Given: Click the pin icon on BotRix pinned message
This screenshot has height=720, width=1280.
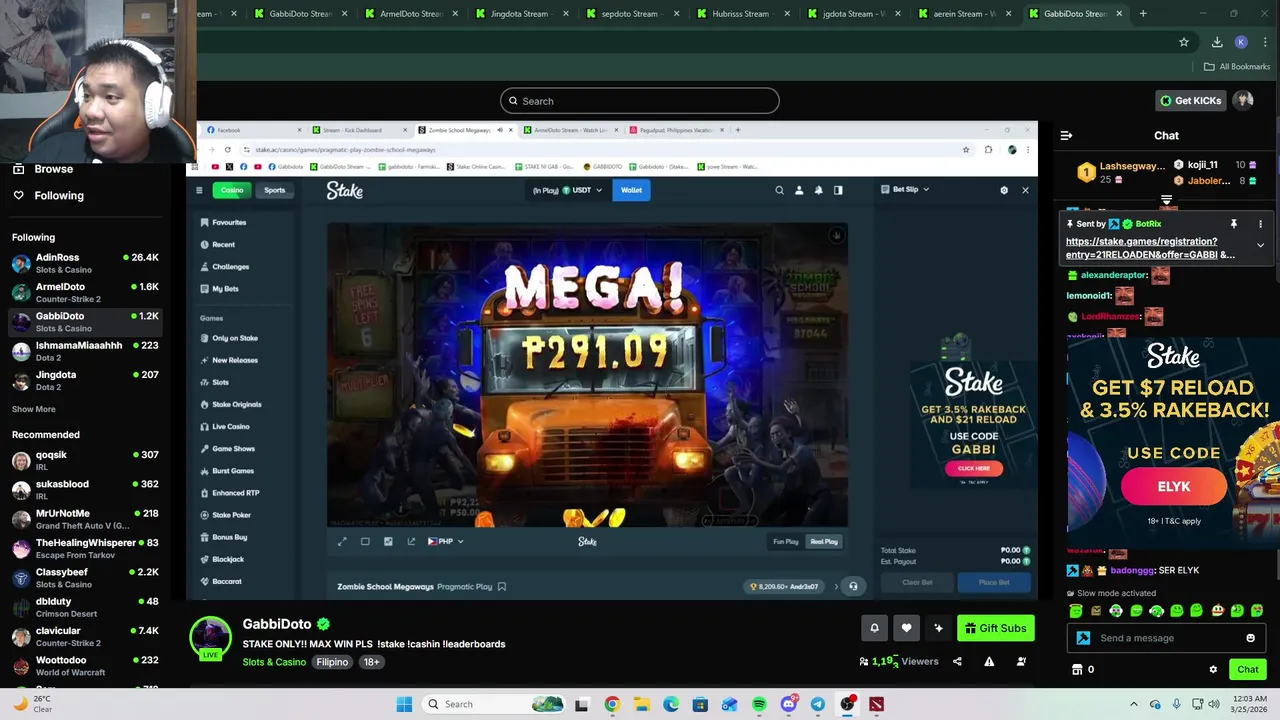Looking at the screenshot, I should pos(1233,224).
